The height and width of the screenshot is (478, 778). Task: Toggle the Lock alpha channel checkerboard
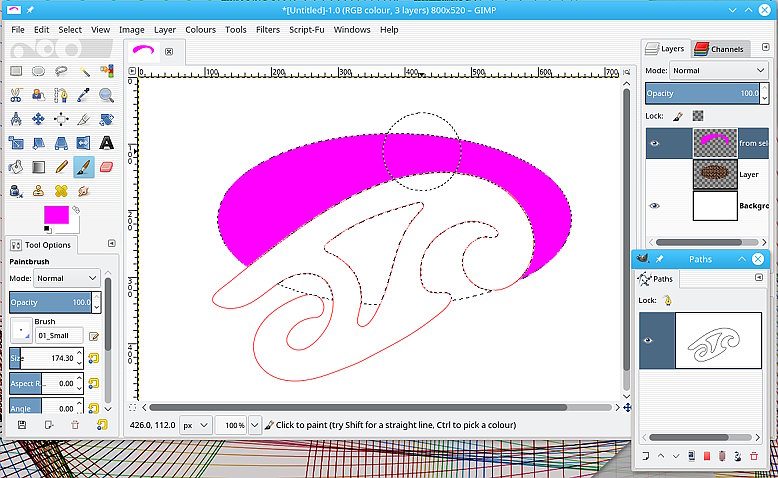tap(698, 116)
